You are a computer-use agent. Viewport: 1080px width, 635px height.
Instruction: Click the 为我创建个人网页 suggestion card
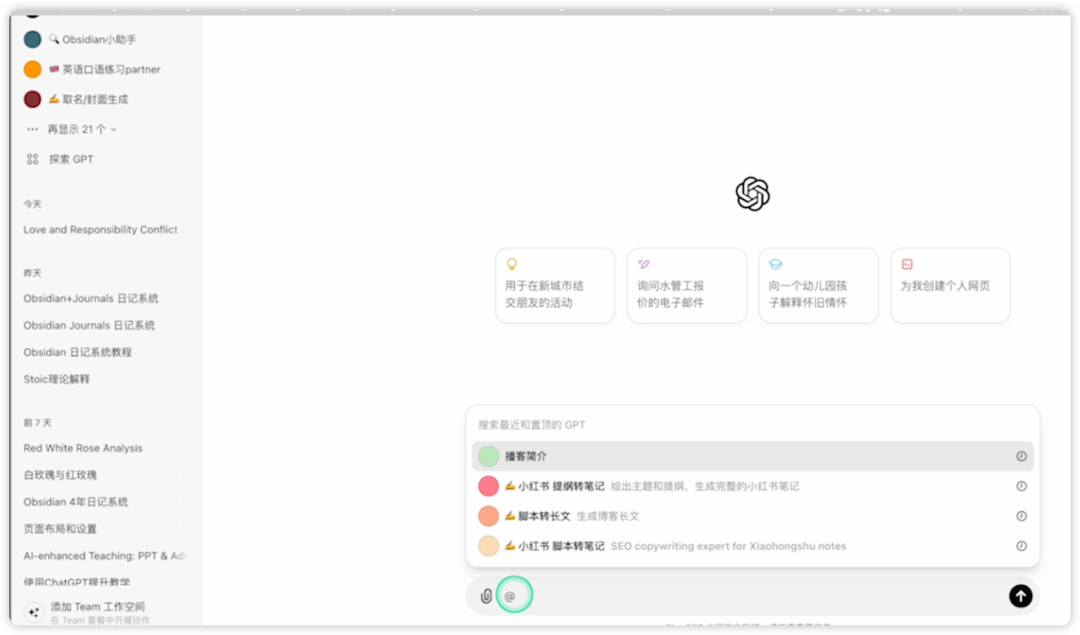point(950,285)
